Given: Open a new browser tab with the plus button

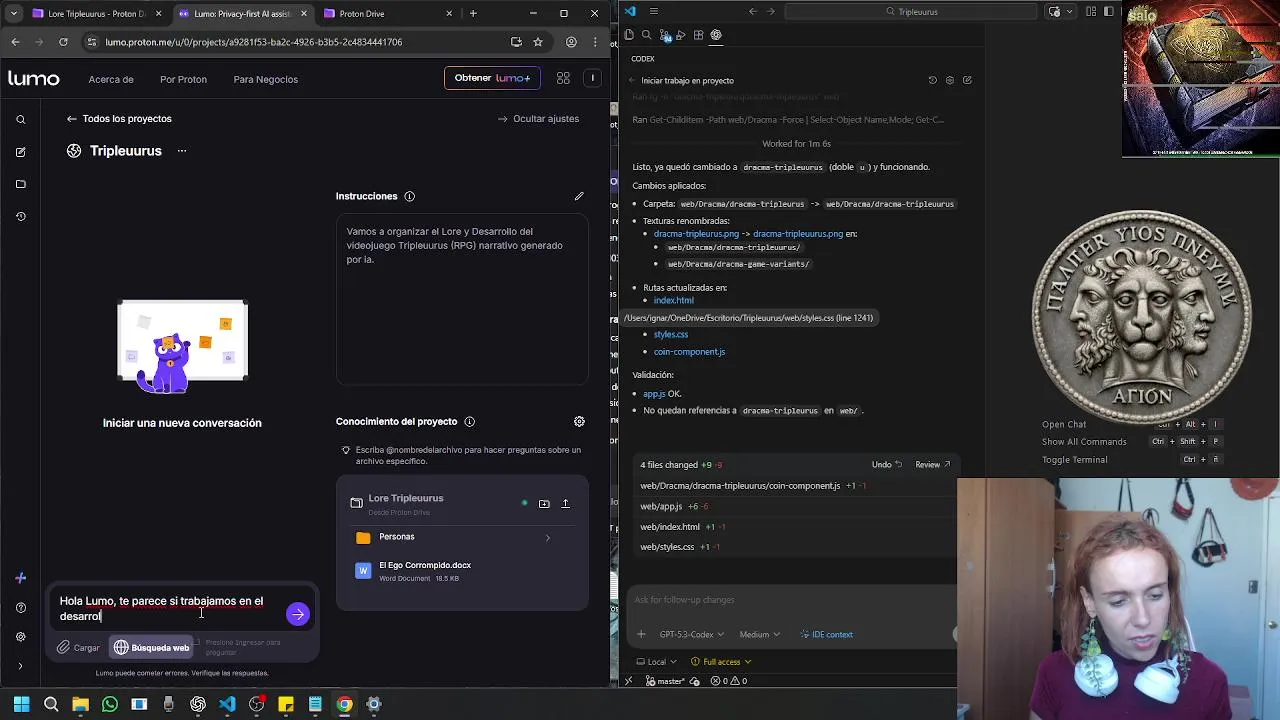Looking at the screenshot, I should 473,14.
